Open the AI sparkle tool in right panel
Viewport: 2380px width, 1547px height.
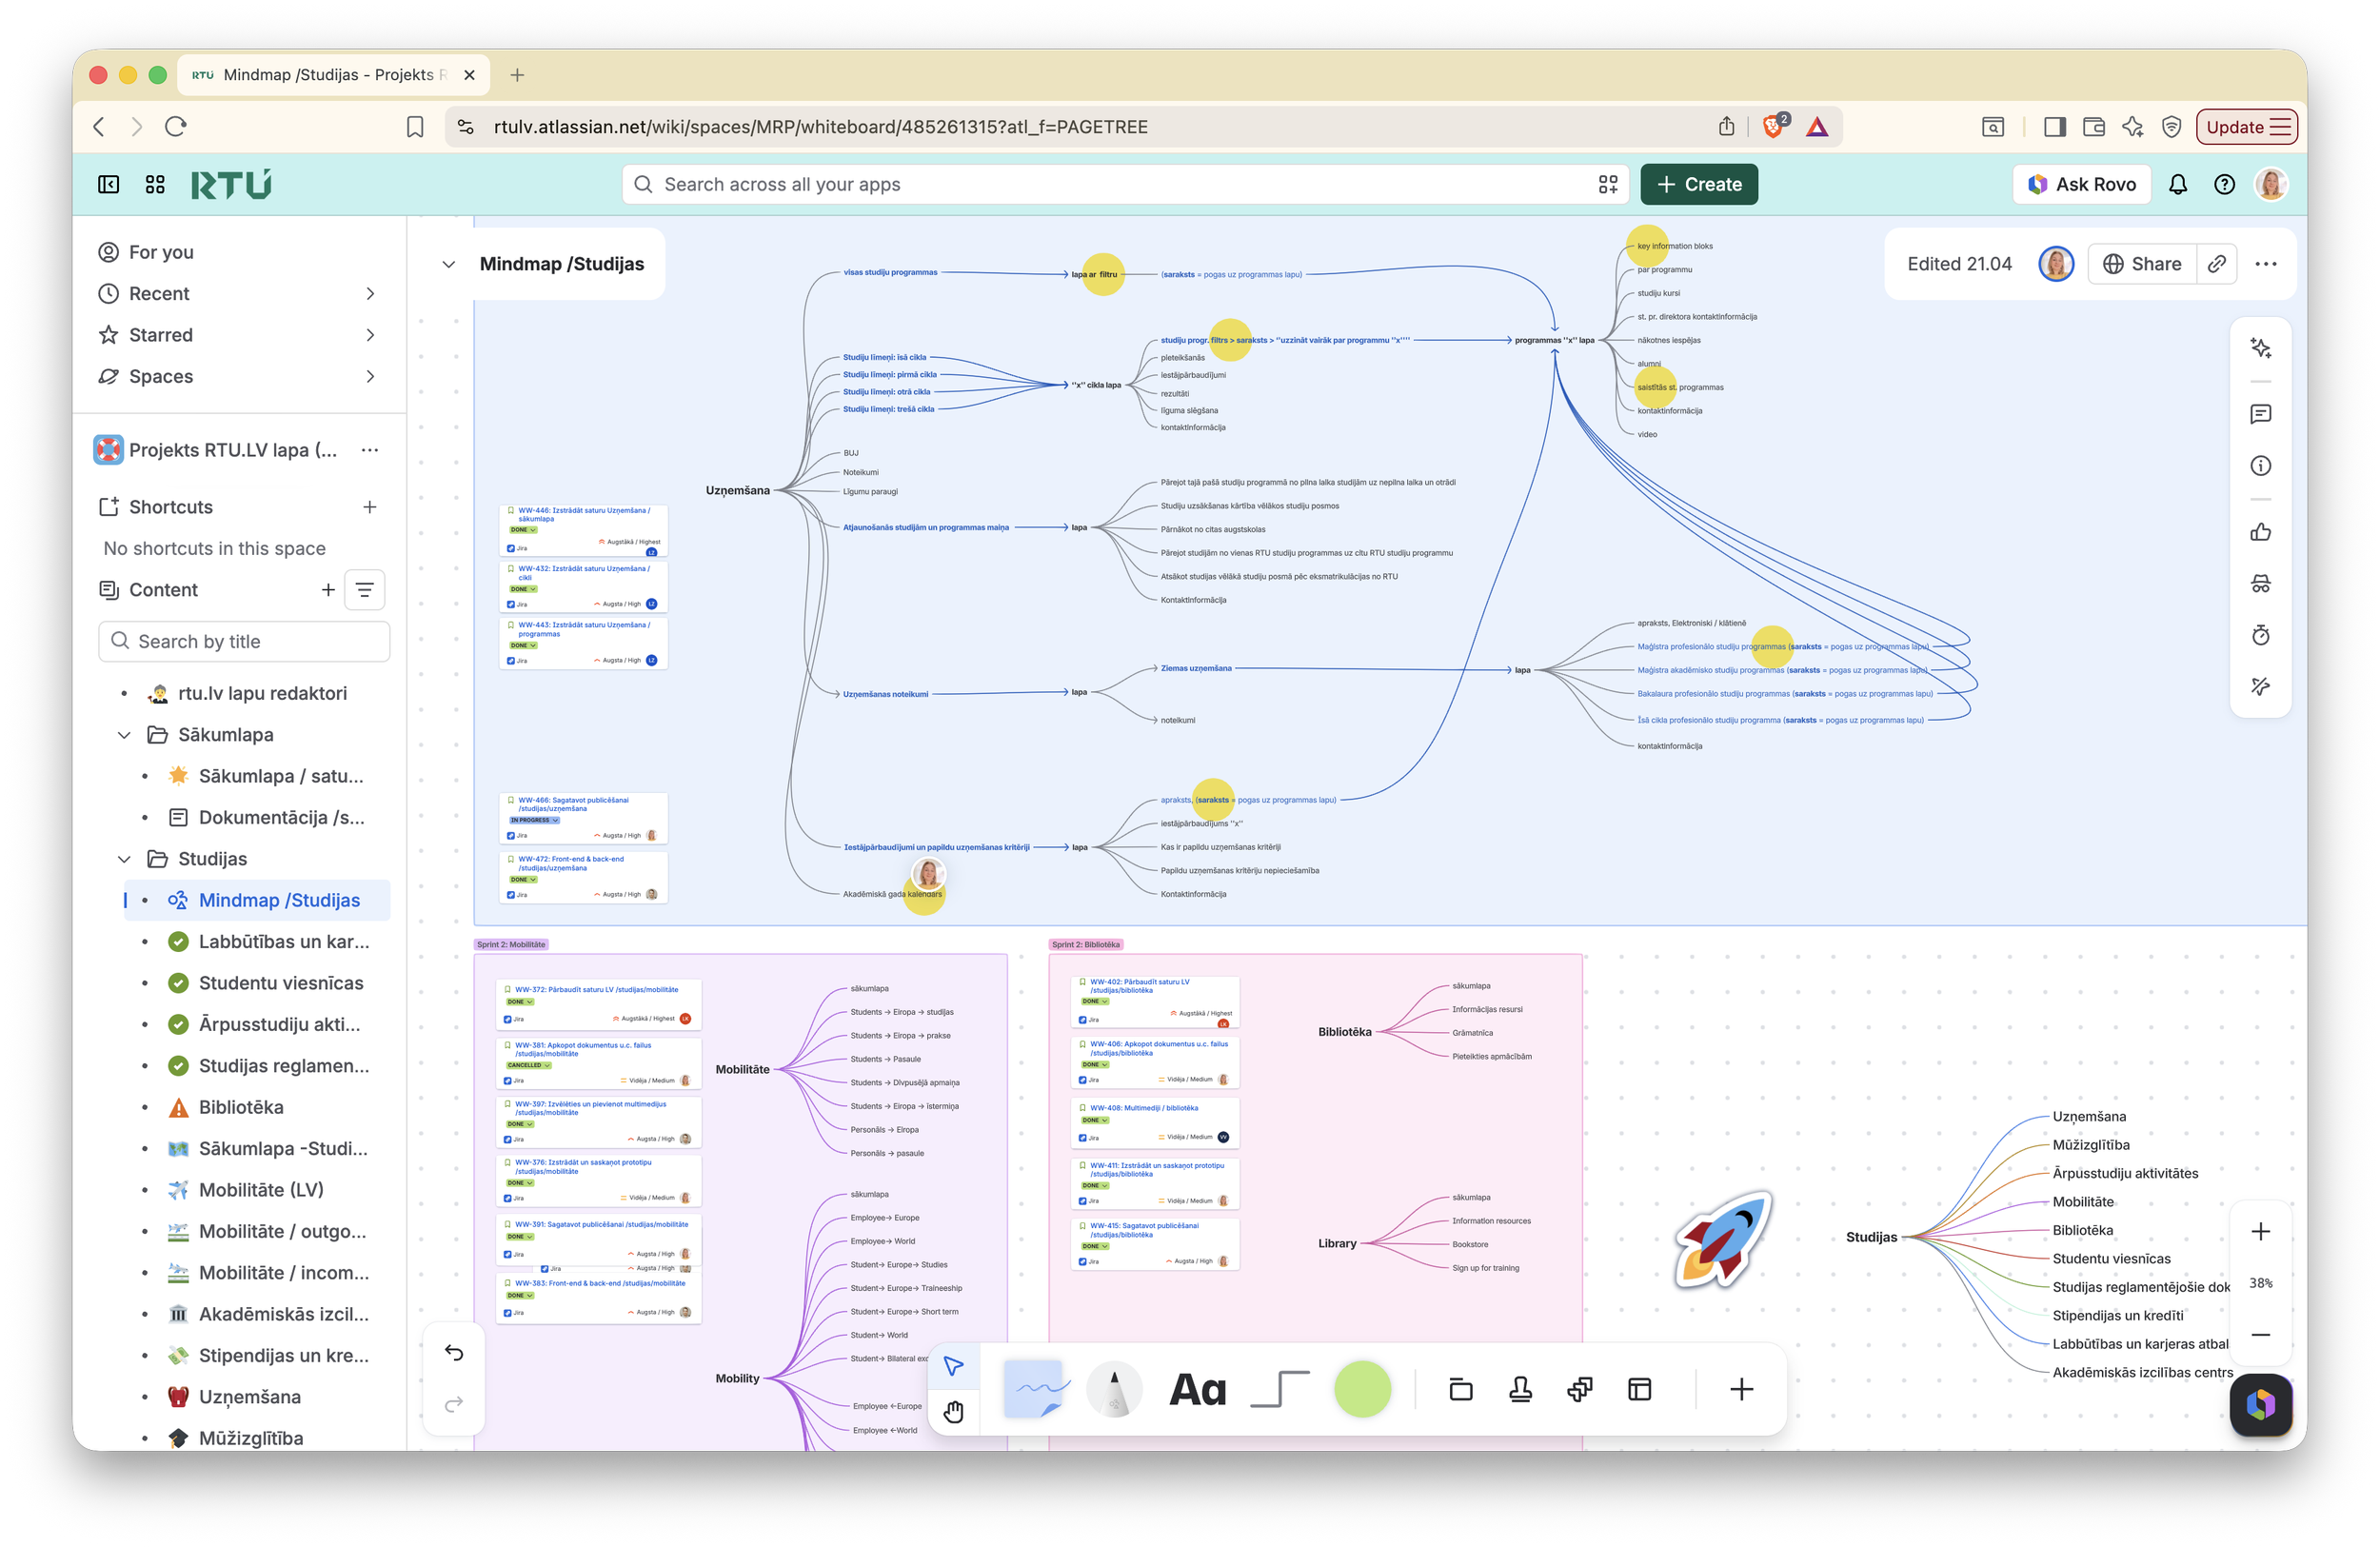click(x=2260, y=348)
